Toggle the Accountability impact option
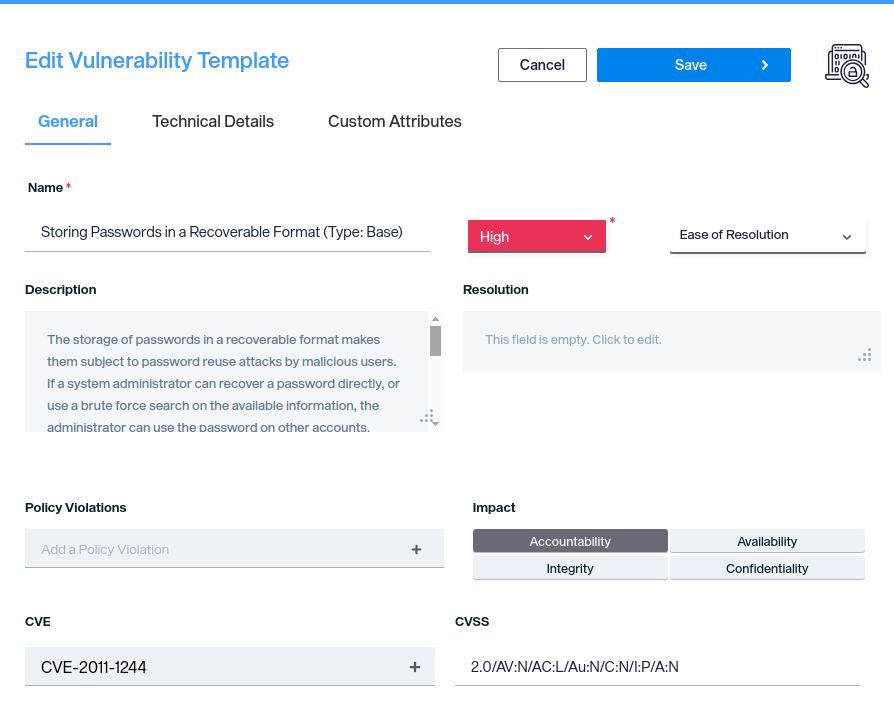894x717 pixels. tap(570, 541)
